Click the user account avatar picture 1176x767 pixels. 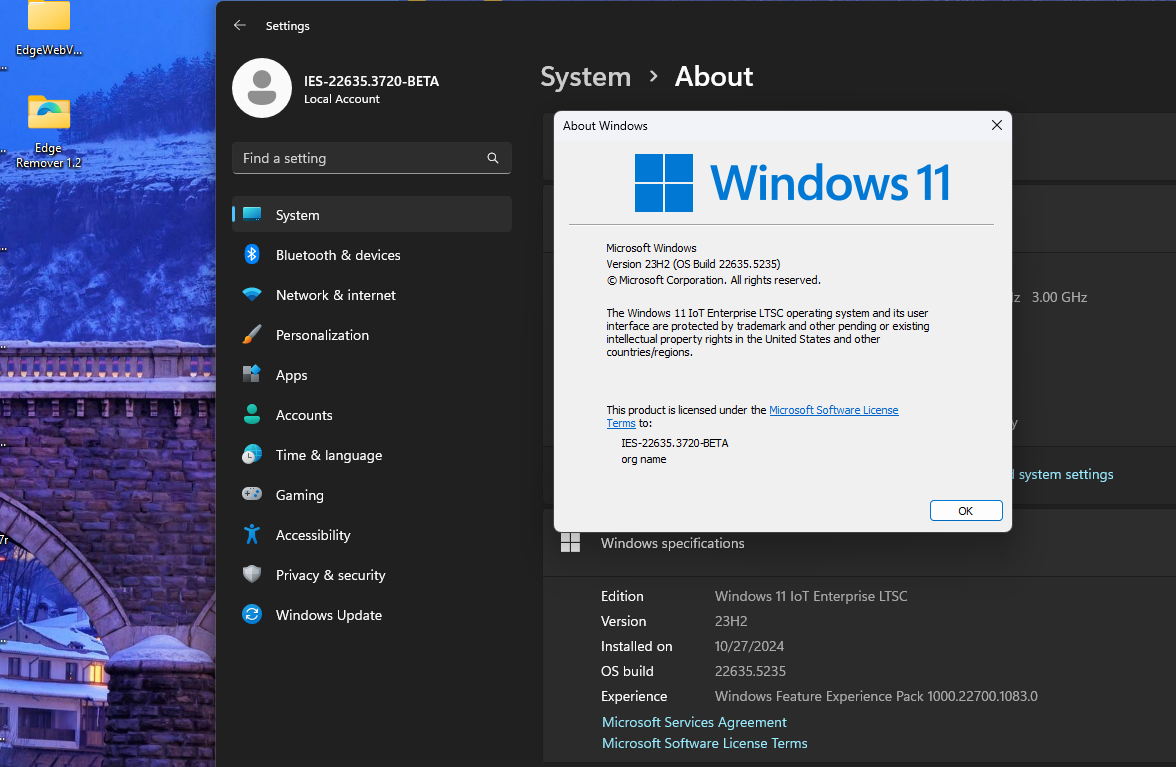point(262,88)
